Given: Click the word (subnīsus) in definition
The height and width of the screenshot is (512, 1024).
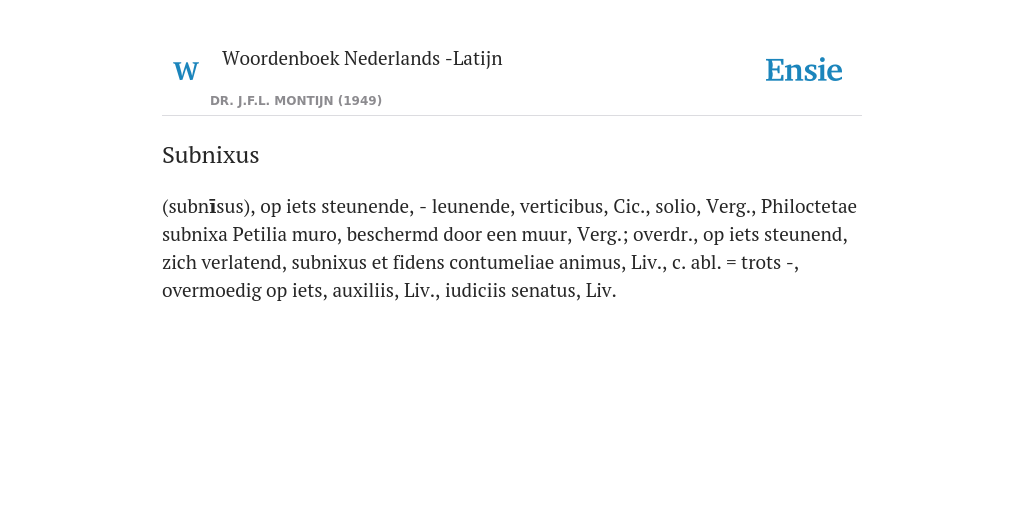Looking at the screenshot, I should coord(206,207).
